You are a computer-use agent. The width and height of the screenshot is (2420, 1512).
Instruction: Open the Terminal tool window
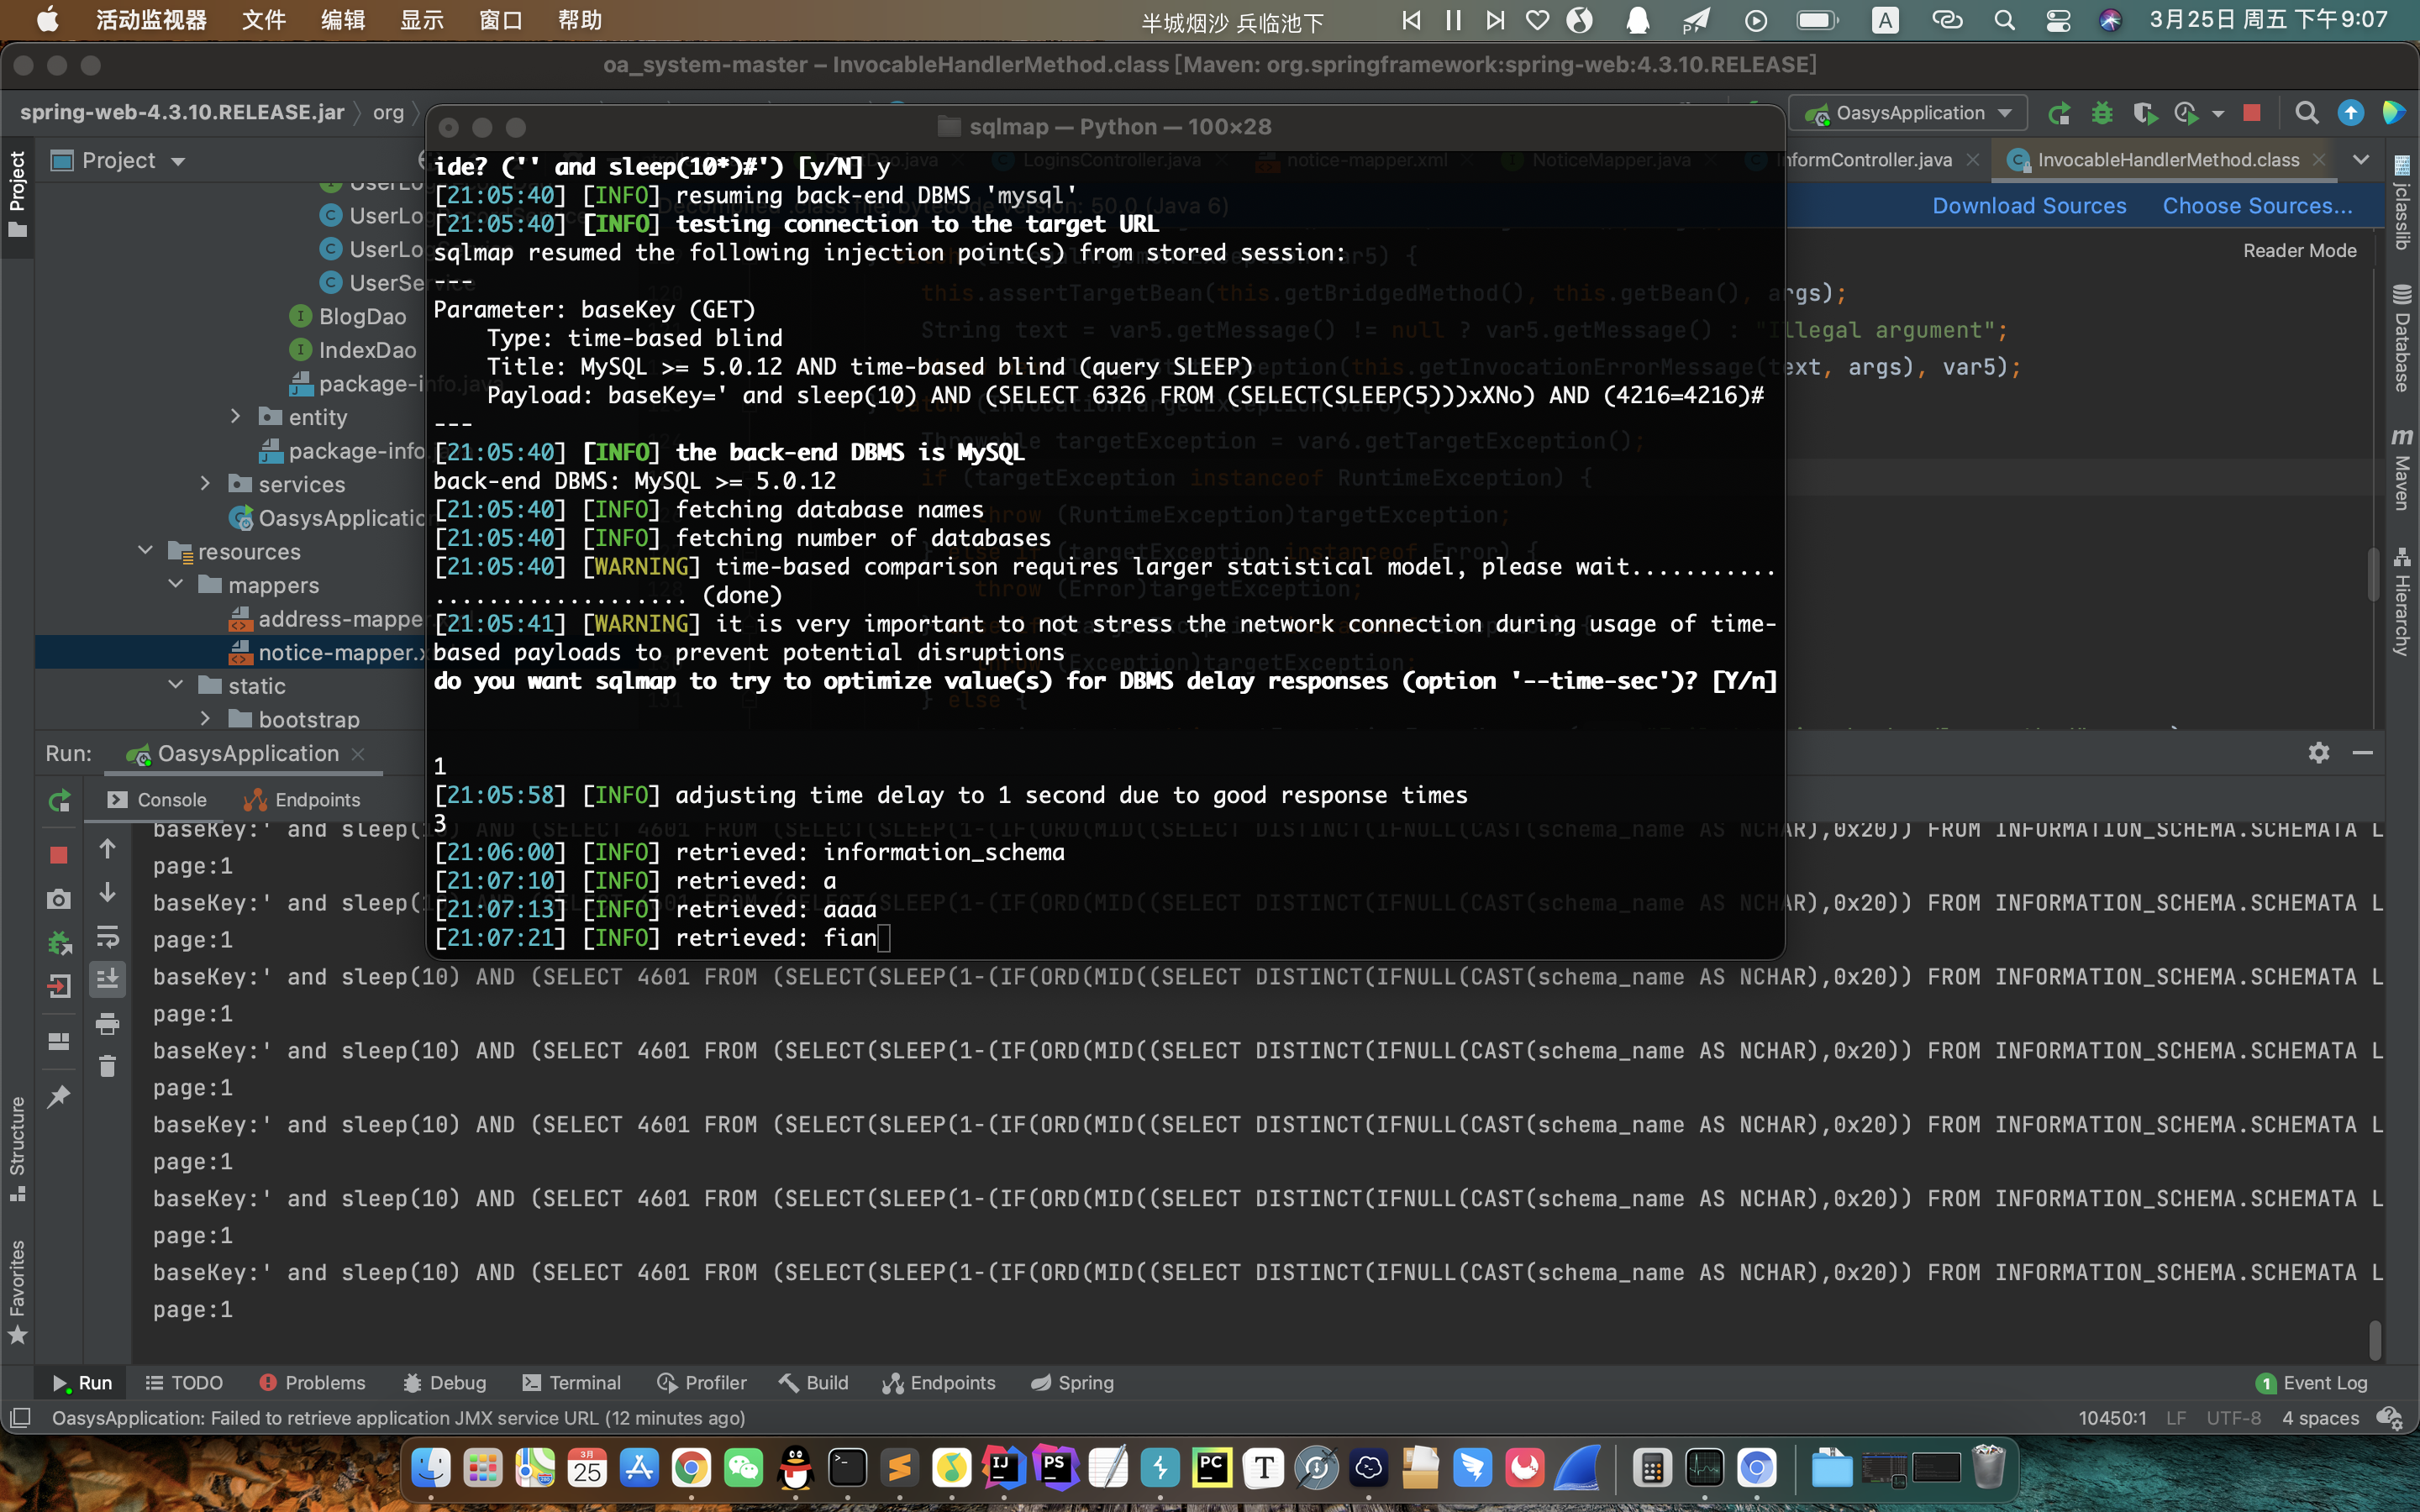[x=572, y=1383]
